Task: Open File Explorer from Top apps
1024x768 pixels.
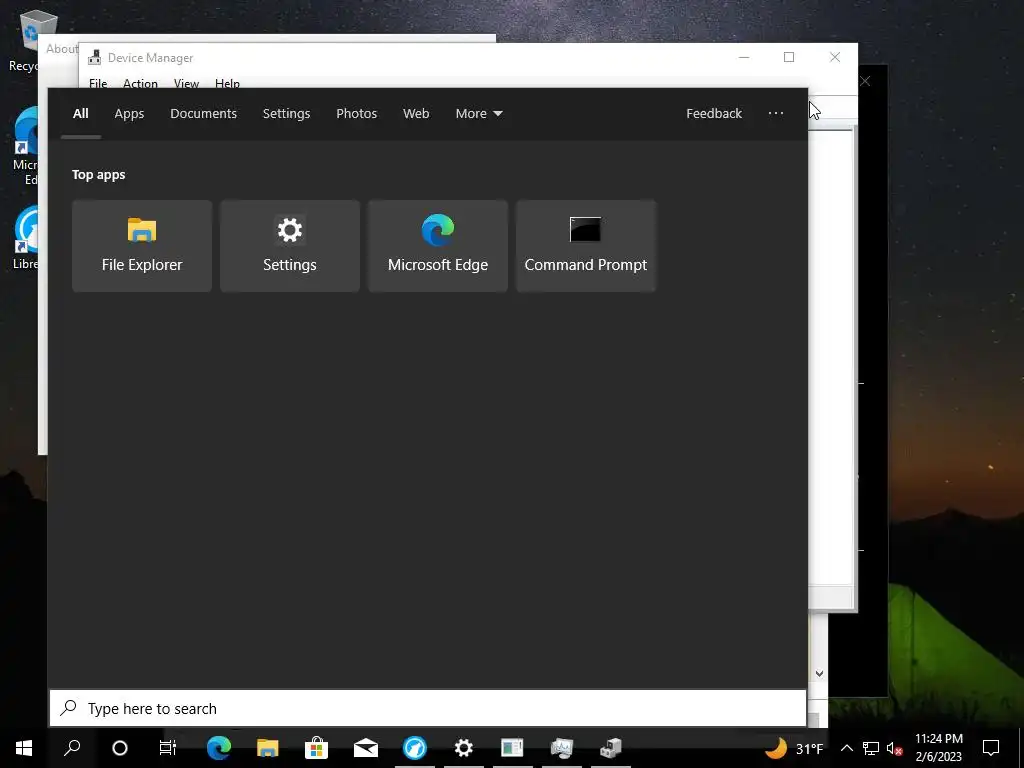Action: [x=142, y=246]
